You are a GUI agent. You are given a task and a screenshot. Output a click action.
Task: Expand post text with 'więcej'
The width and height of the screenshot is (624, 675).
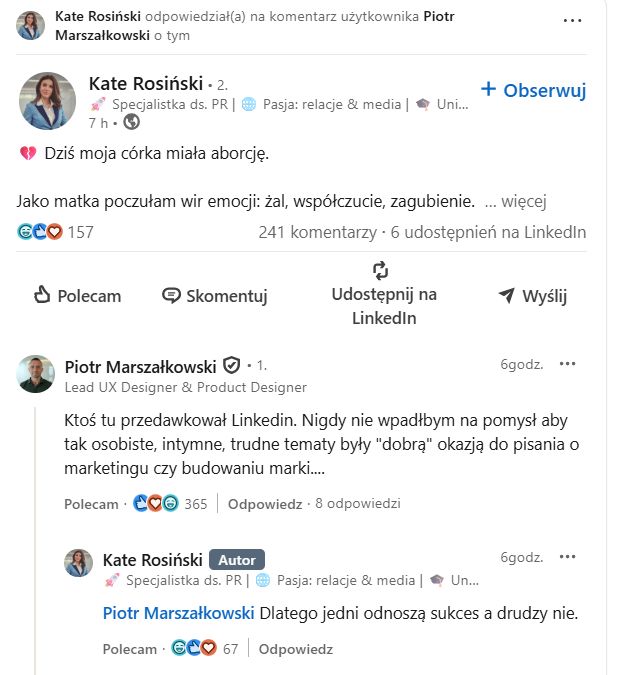pyautogui.click(x=522, y=201)
